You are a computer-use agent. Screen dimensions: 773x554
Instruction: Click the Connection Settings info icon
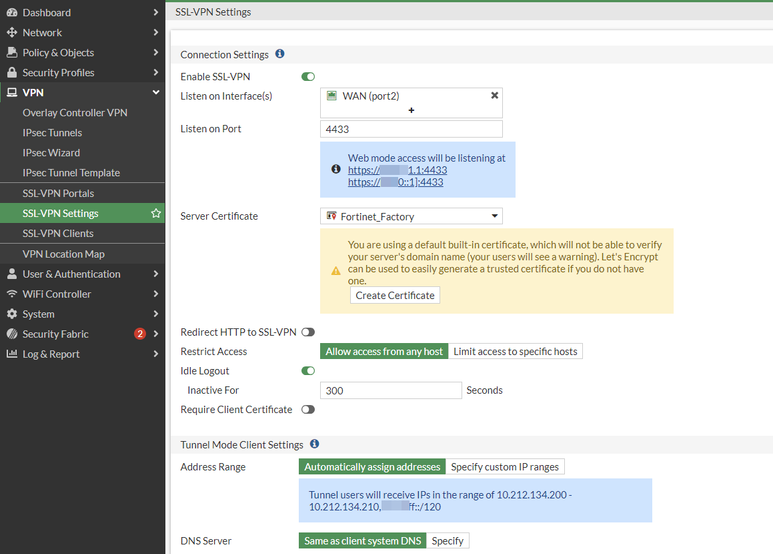tap(280, 54)
